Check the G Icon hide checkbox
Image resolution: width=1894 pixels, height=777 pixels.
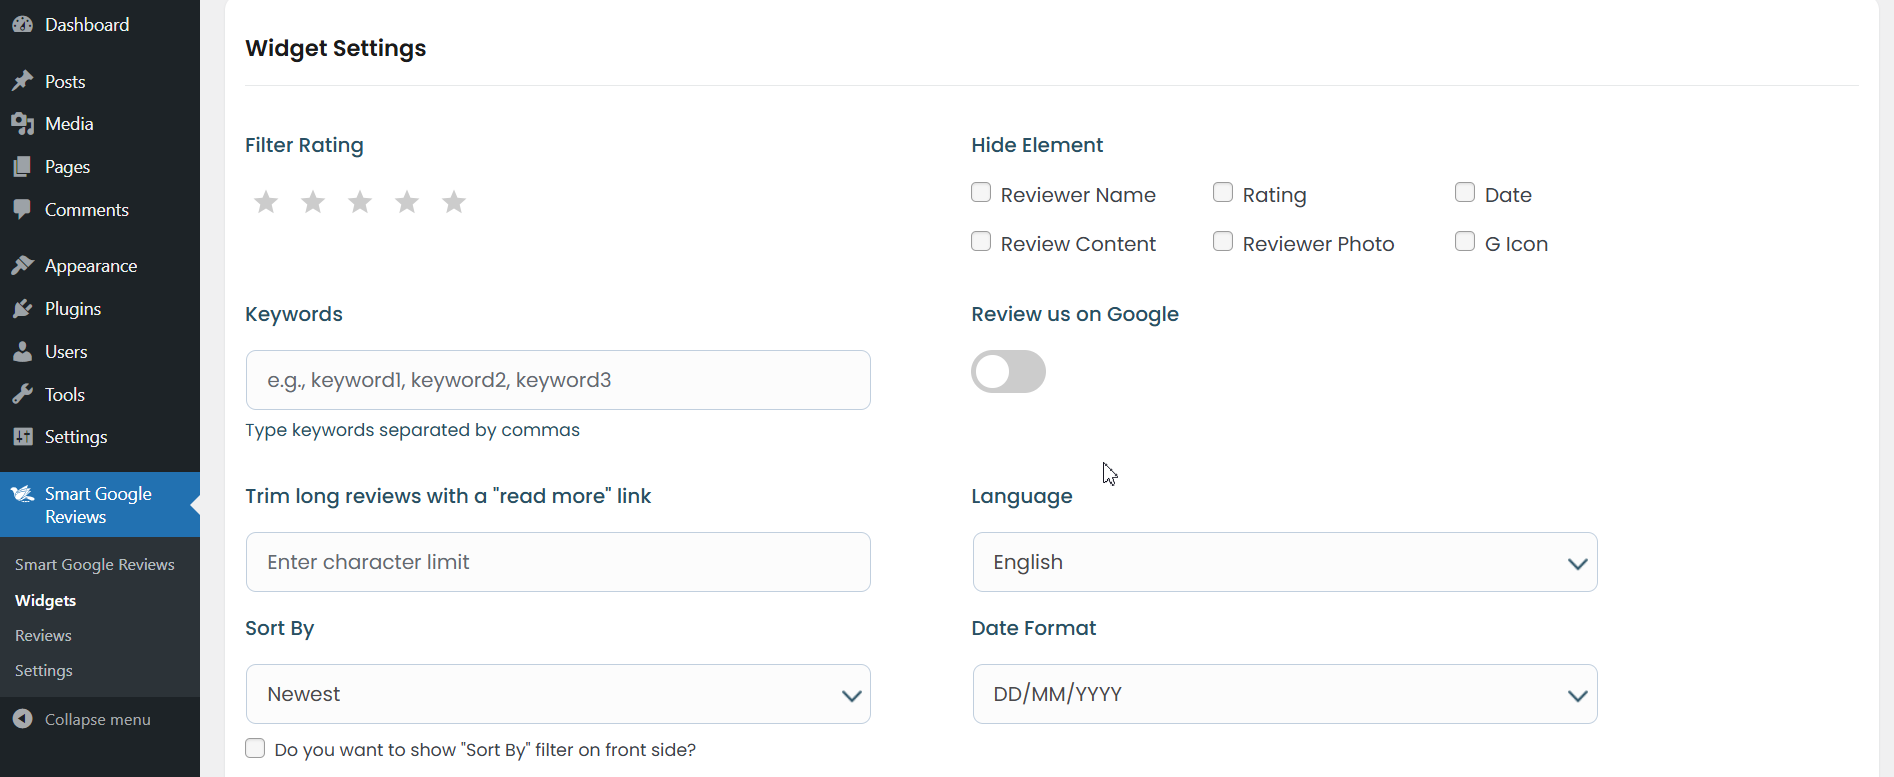1465,241
